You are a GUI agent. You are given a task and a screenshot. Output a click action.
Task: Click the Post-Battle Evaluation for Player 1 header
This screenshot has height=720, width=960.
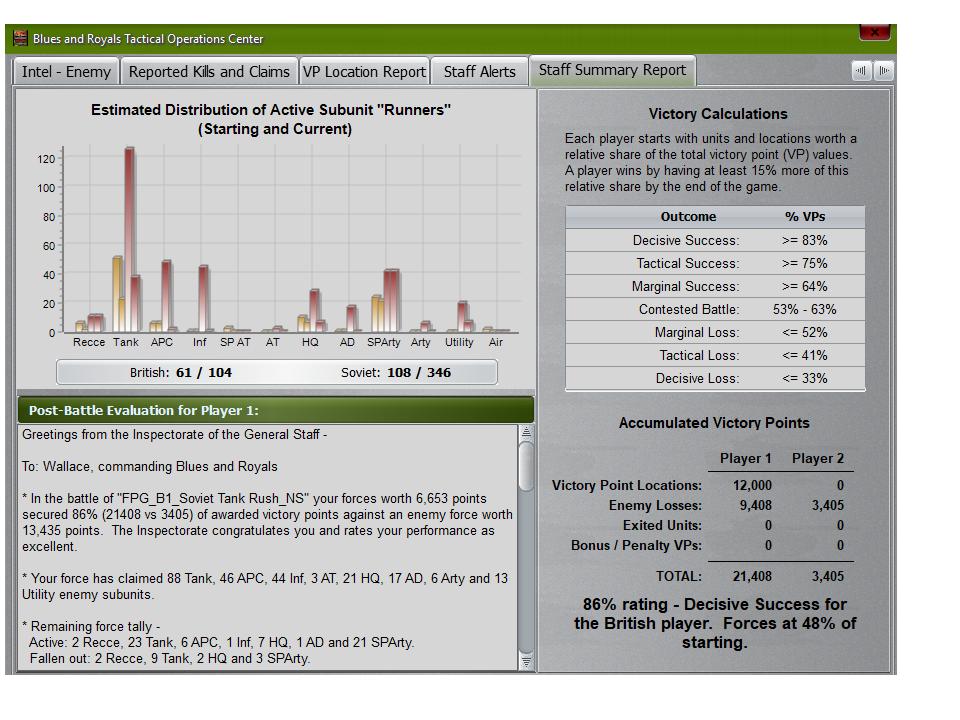tap(276, 410)
